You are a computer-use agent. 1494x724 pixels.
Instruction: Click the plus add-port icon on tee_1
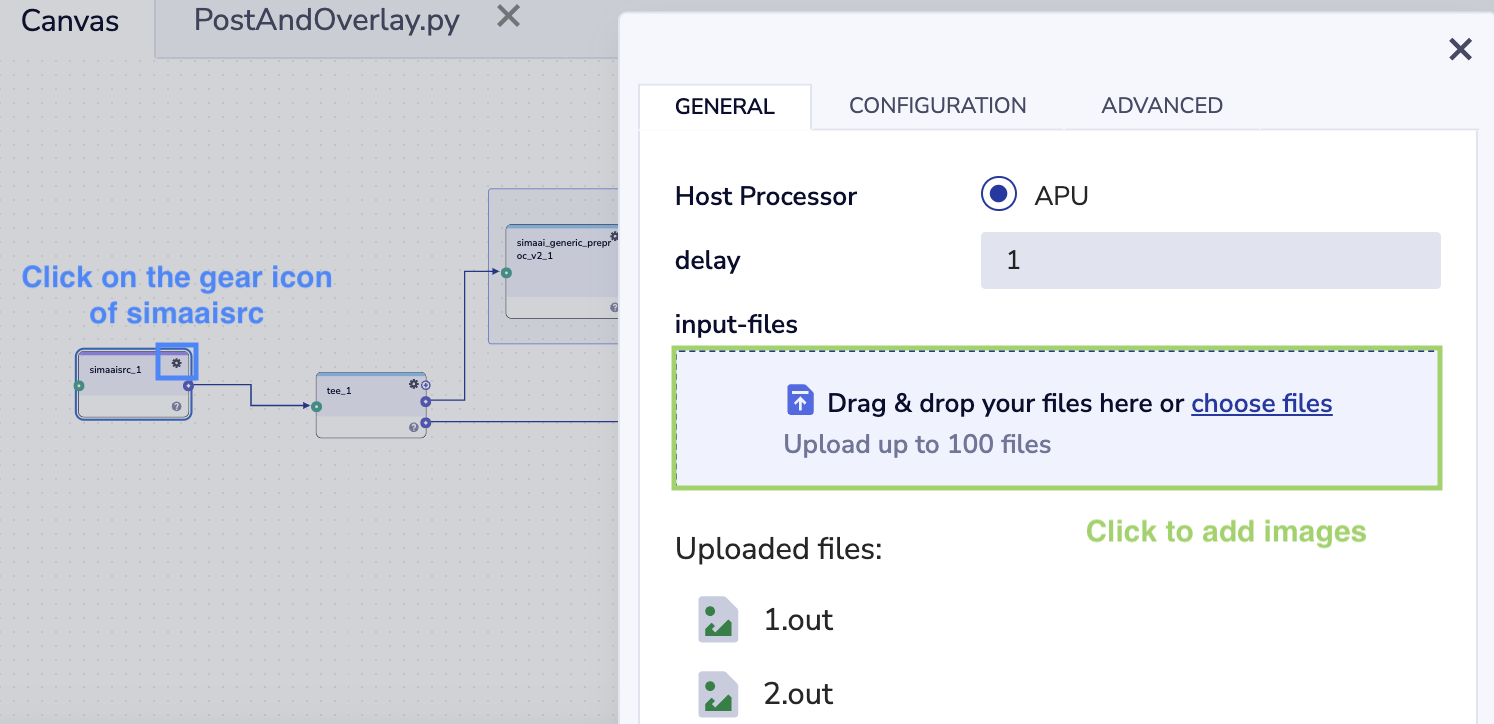pyautogui.click(x=425, y=385)
